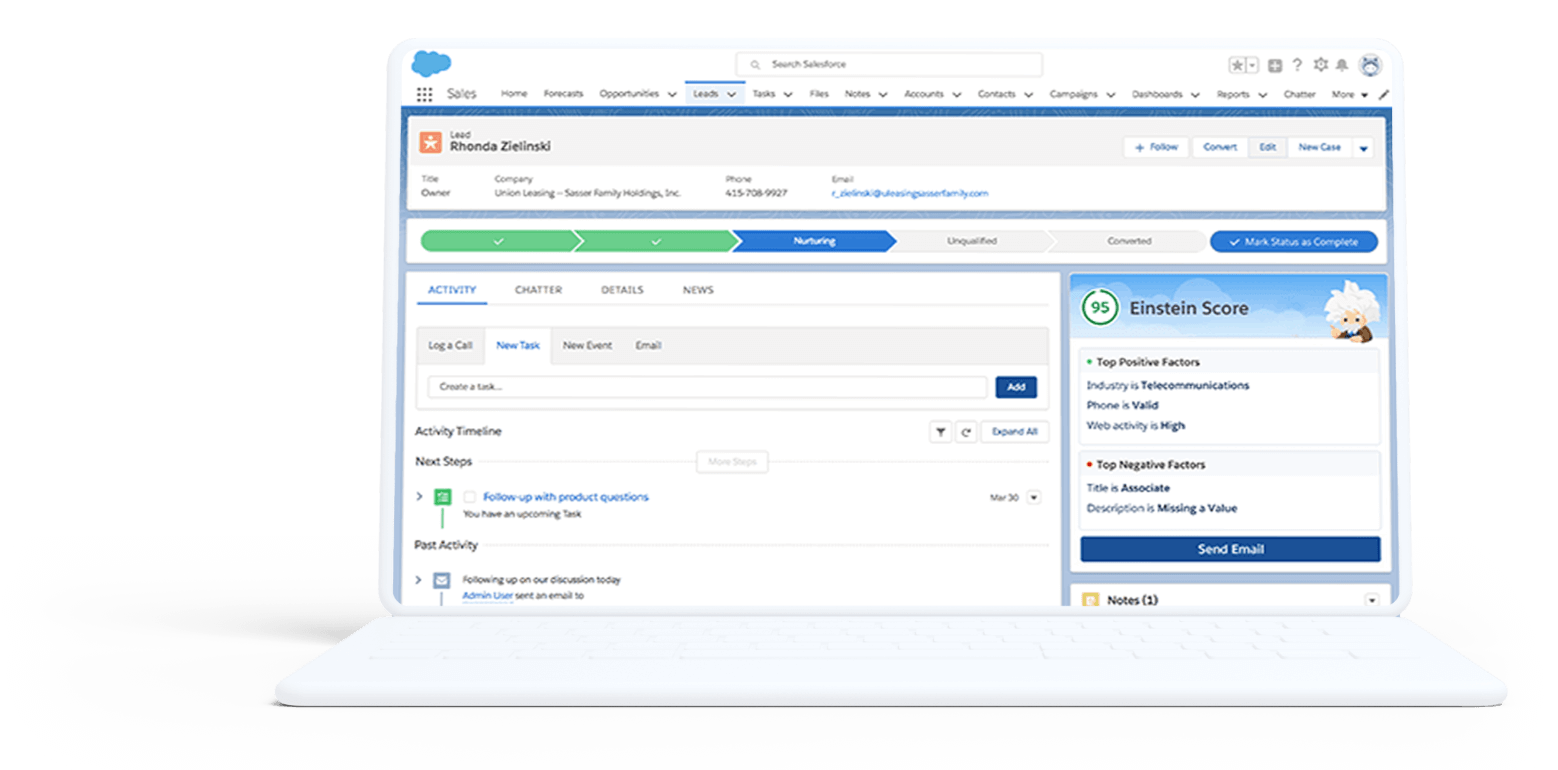Open the Leads tab dropdown arrow
Viewport: 1558px width, 770px height.
coord(731,94)
